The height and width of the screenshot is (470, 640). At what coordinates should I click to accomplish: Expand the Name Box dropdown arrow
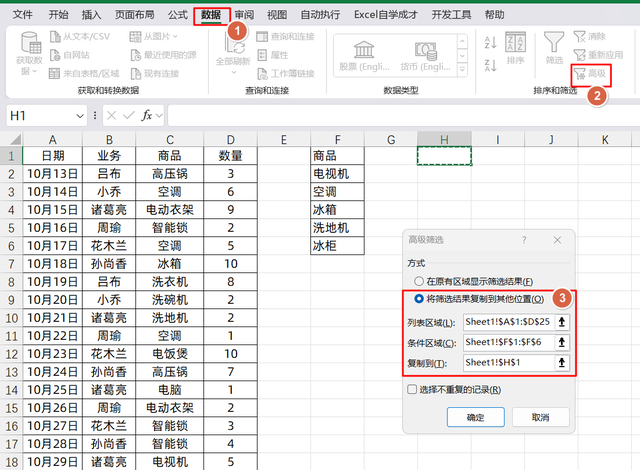pyautogui.click(x=80, y=116)
